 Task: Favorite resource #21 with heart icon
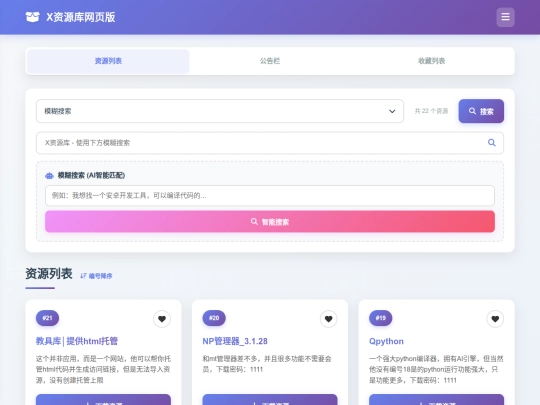[162, 319]
